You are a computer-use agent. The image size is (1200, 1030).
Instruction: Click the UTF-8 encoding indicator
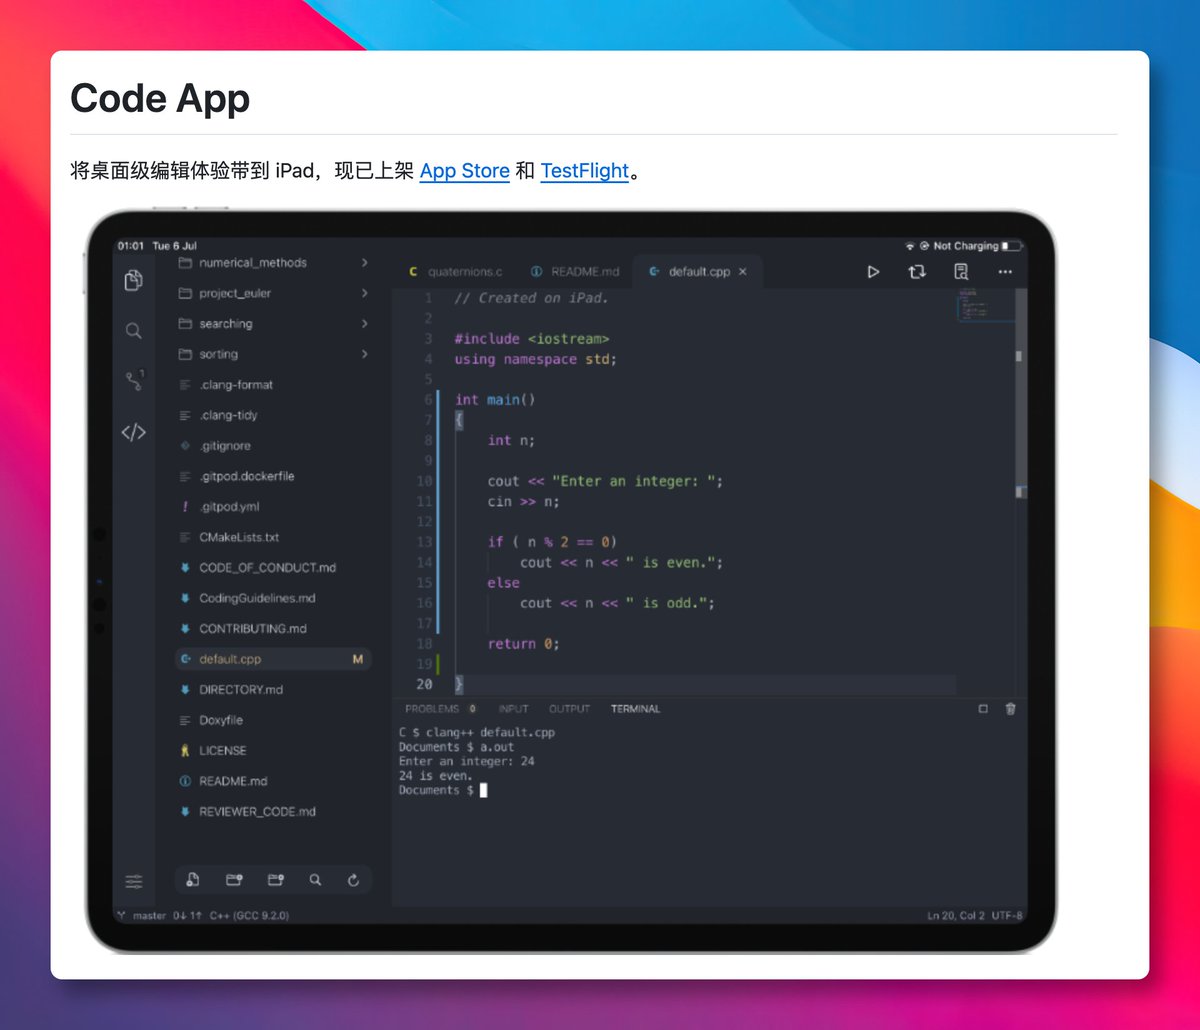tap(1007, 915)
